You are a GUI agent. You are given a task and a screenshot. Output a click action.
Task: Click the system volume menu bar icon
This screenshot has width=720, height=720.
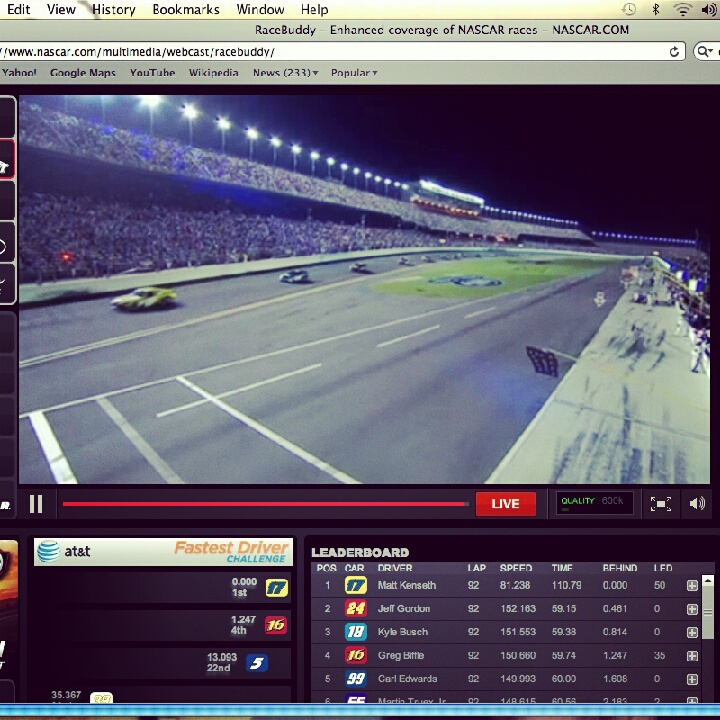tap(709, 9)
